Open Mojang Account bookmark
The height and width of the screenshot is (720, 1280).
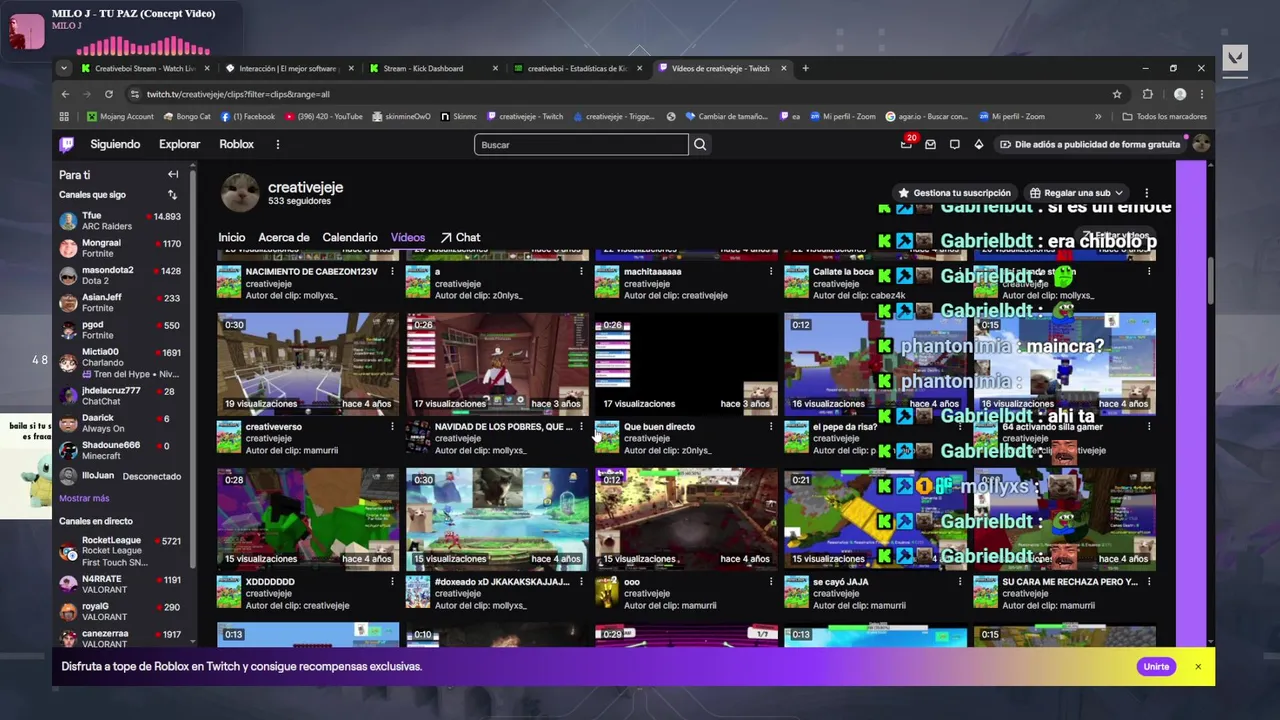(x=120, y=116)
